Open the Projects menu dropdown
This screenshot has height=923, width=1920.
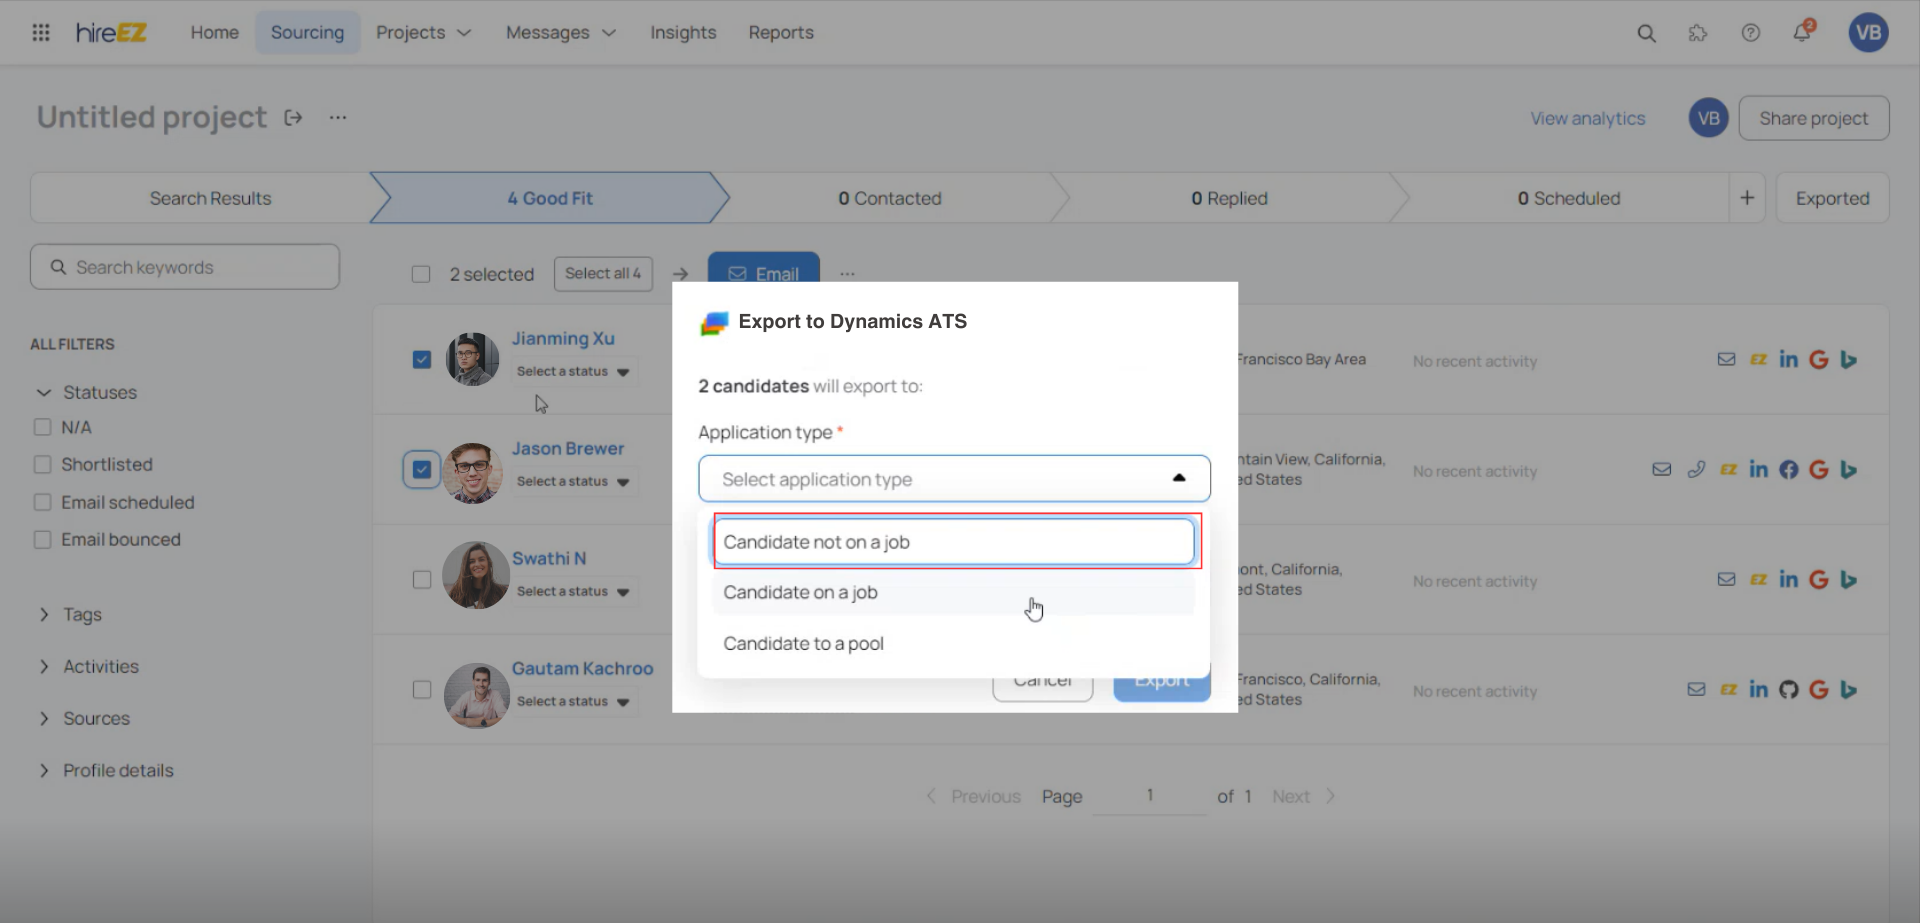(423, 32)
